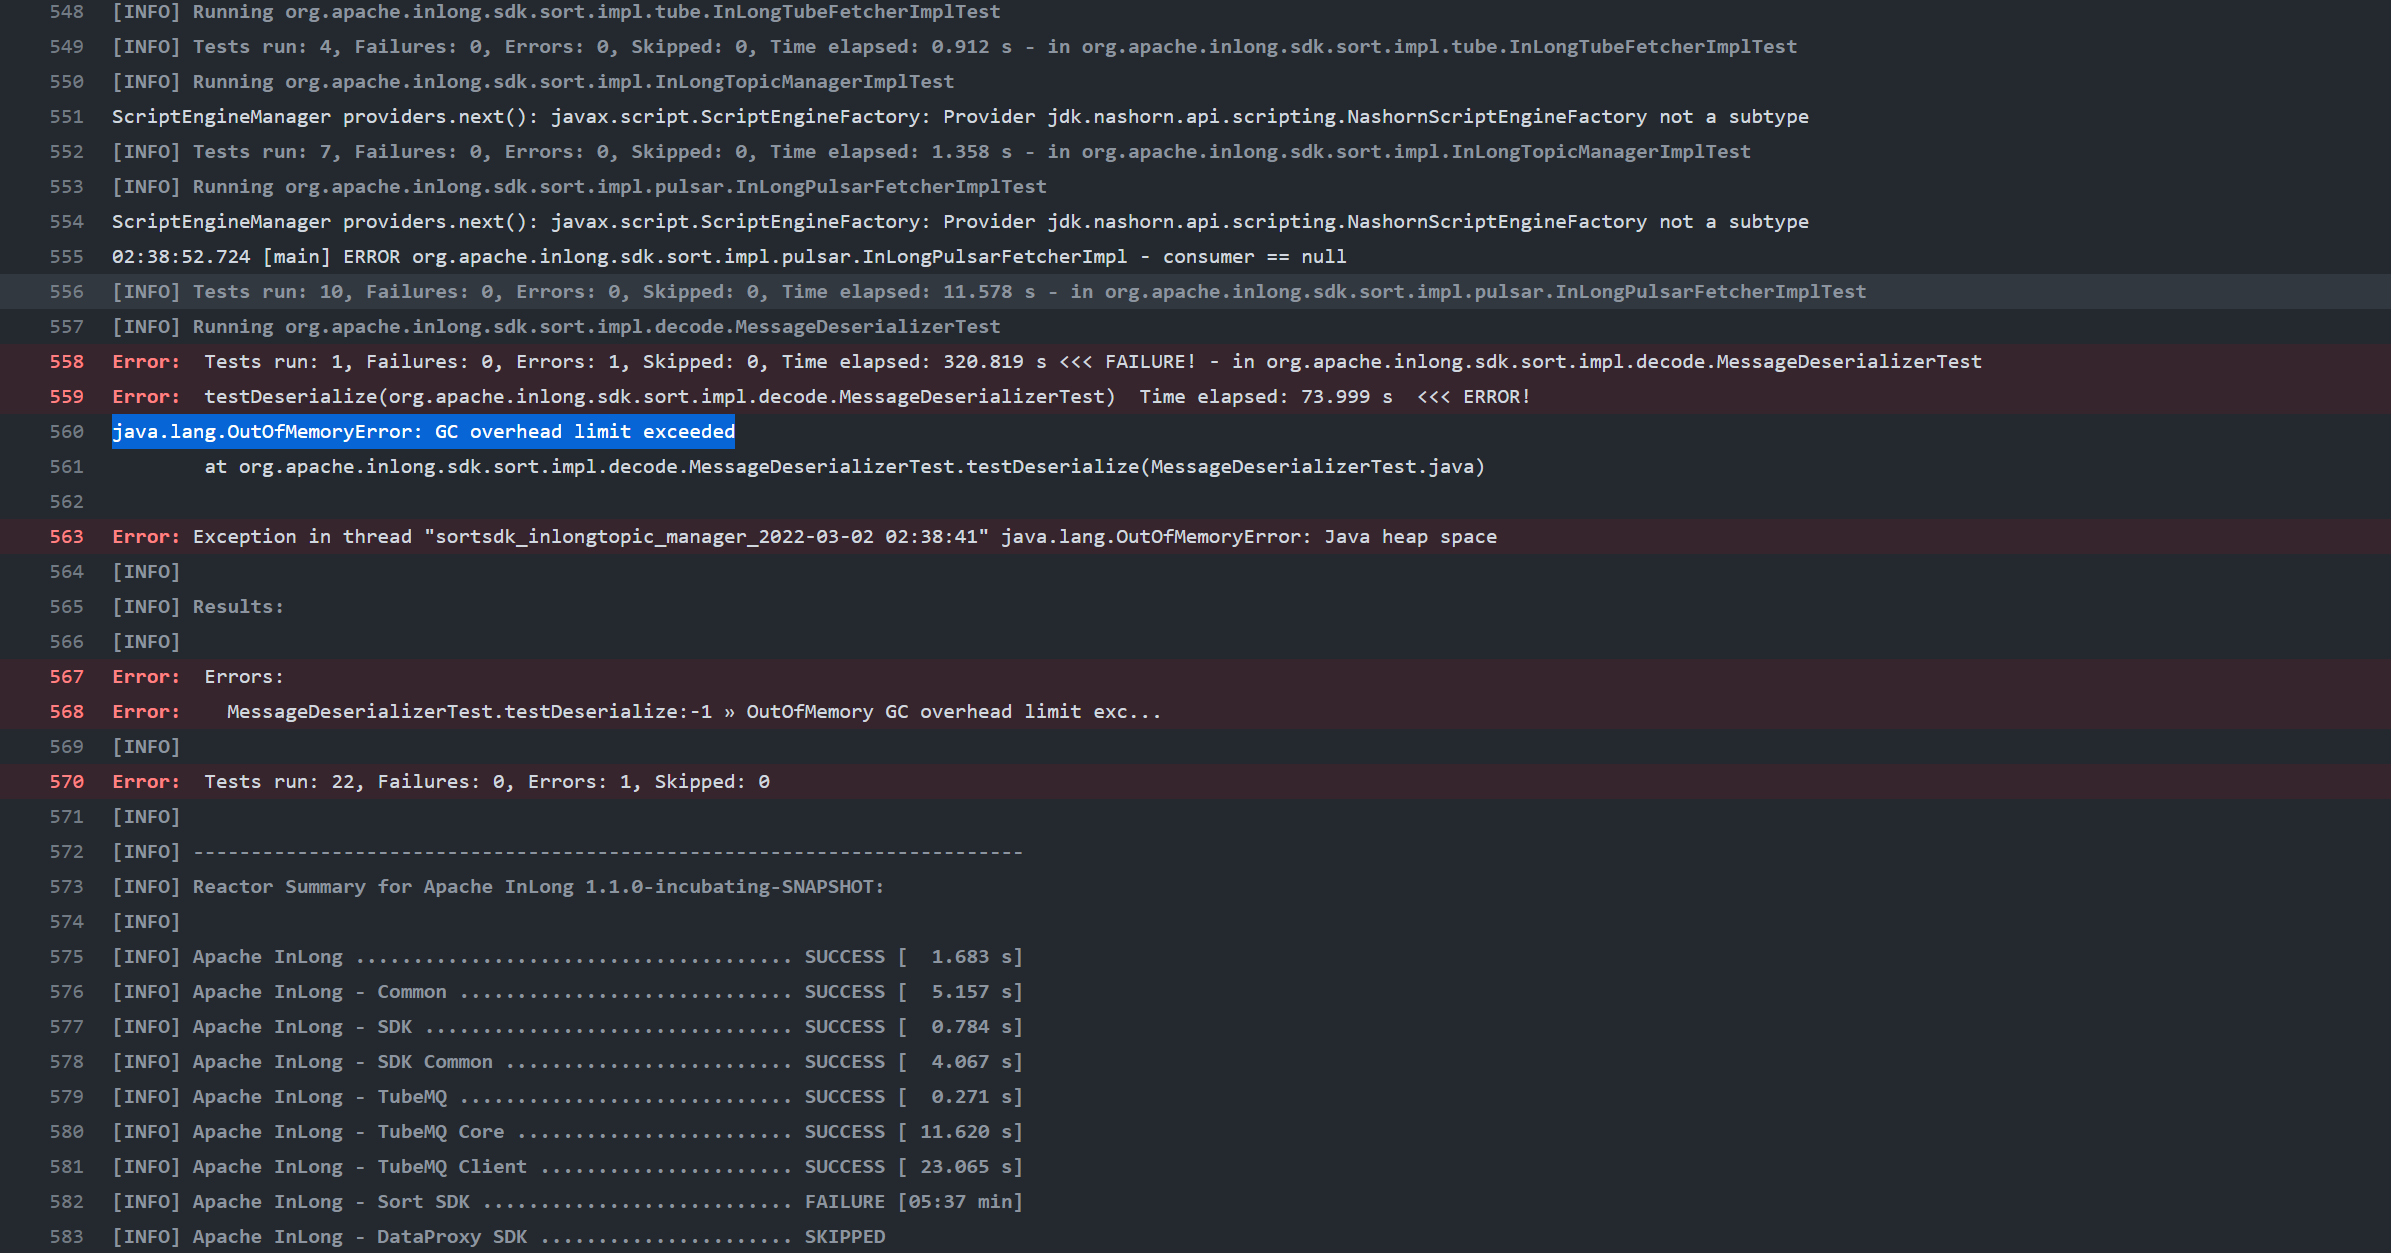Click the 'Errors:' heading line 567
Image resolution: width=2391 pixels, height=1253 pixels.
(x=243, y=677)
